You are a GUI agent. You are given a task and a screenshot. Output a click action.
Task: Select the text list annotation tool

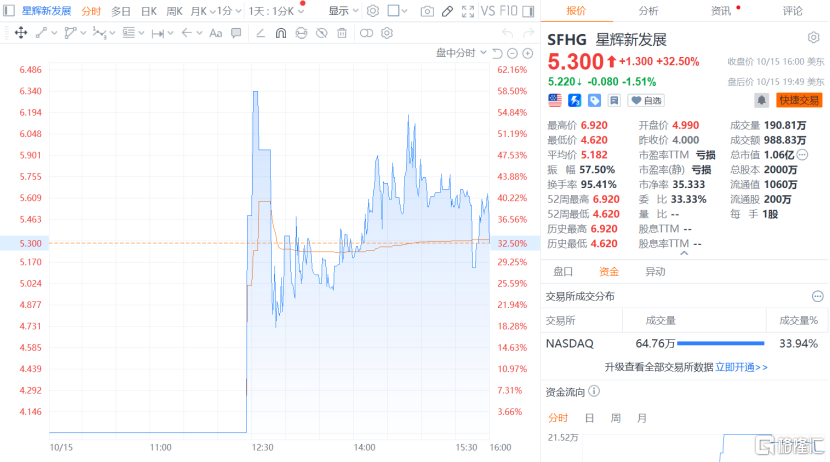[128, 33]
